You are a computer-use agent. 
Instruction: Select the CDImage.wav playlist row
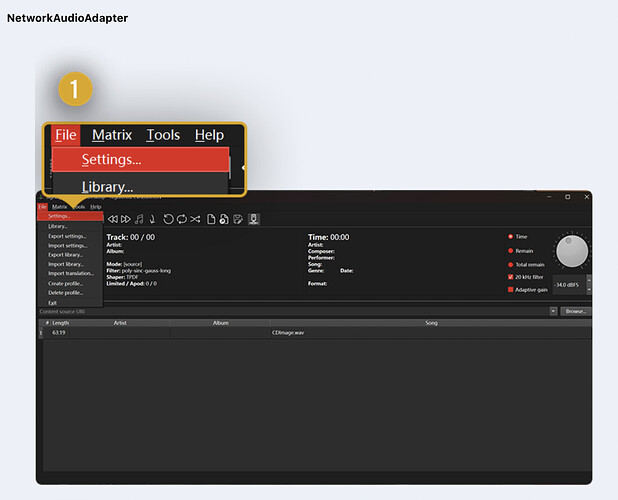click(x=315, y=333)
